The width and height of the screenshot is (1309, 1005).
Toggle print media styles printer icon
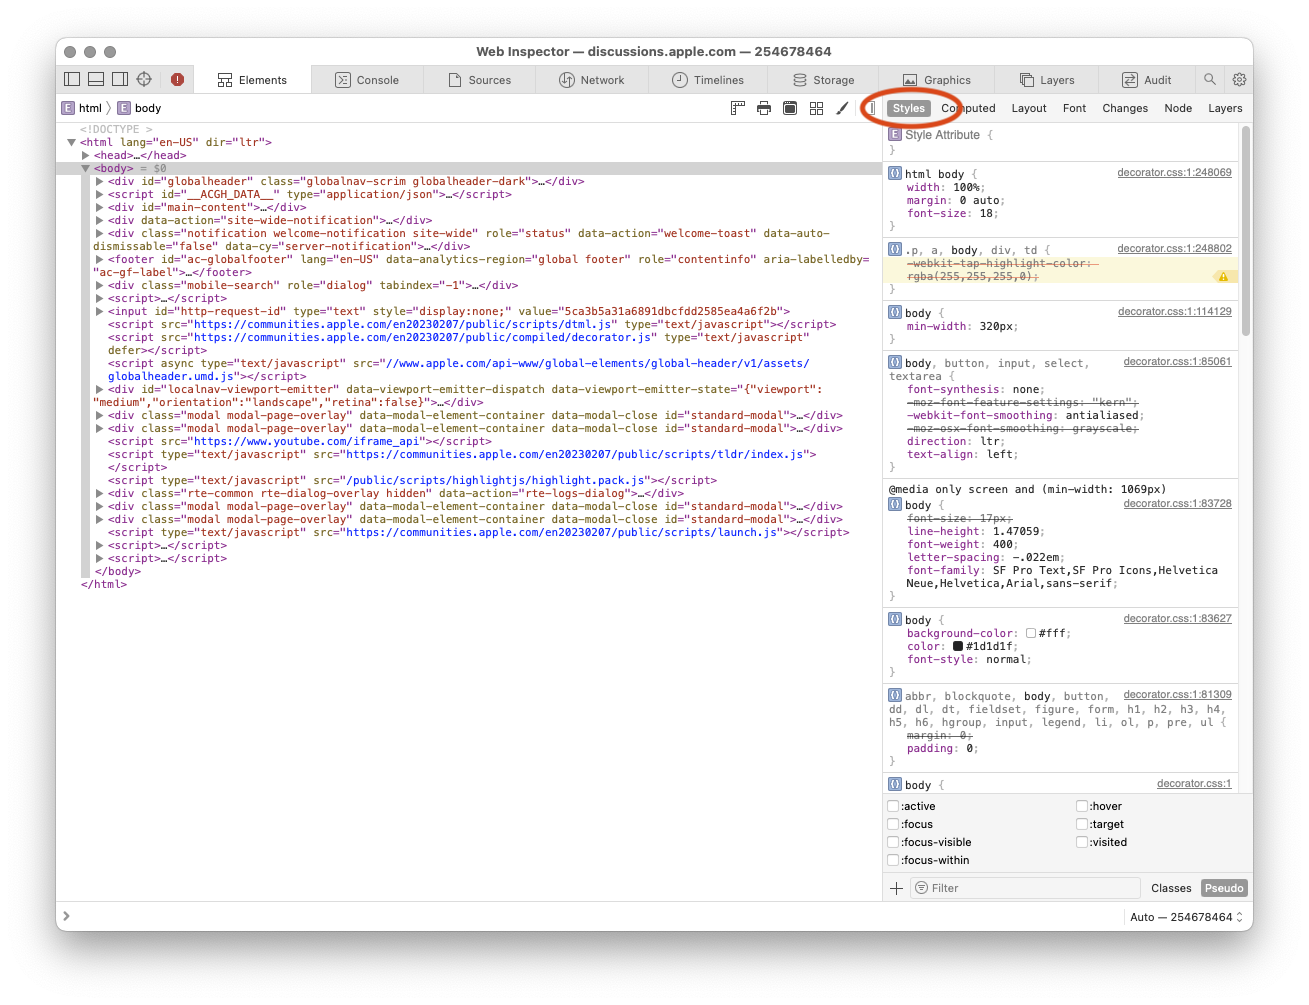click(x=764, y=108)
